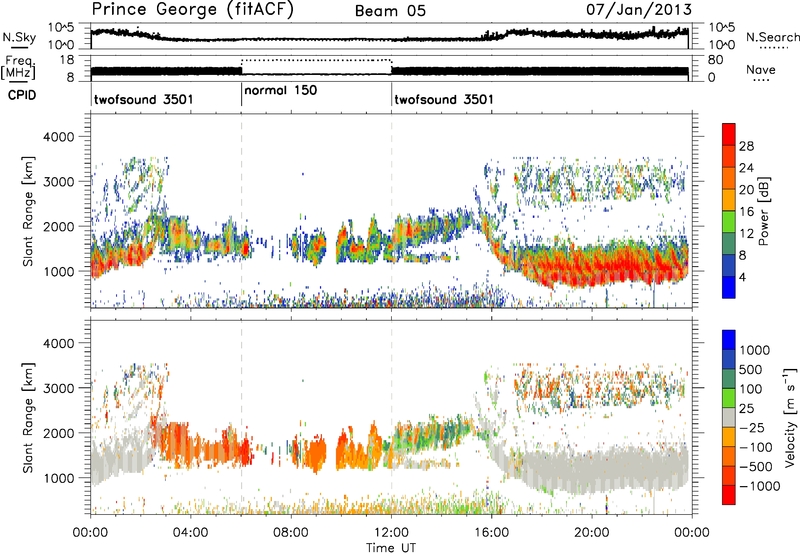The width and height of the screenshot is (800, 554).
Task: Click the "−25" tick on Velocity colorbar
Action: click(753, 427)
